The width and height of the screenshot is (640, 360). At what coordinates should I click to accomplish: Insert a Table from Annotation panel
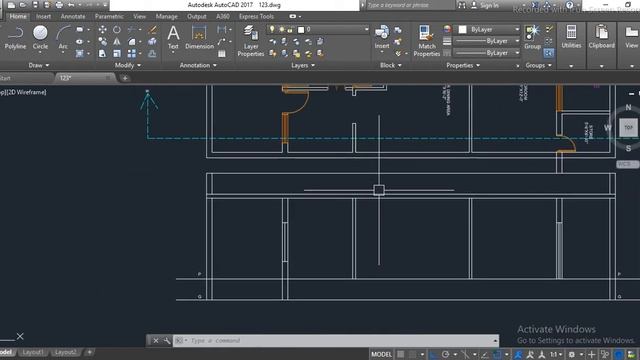tap(222, 53)
